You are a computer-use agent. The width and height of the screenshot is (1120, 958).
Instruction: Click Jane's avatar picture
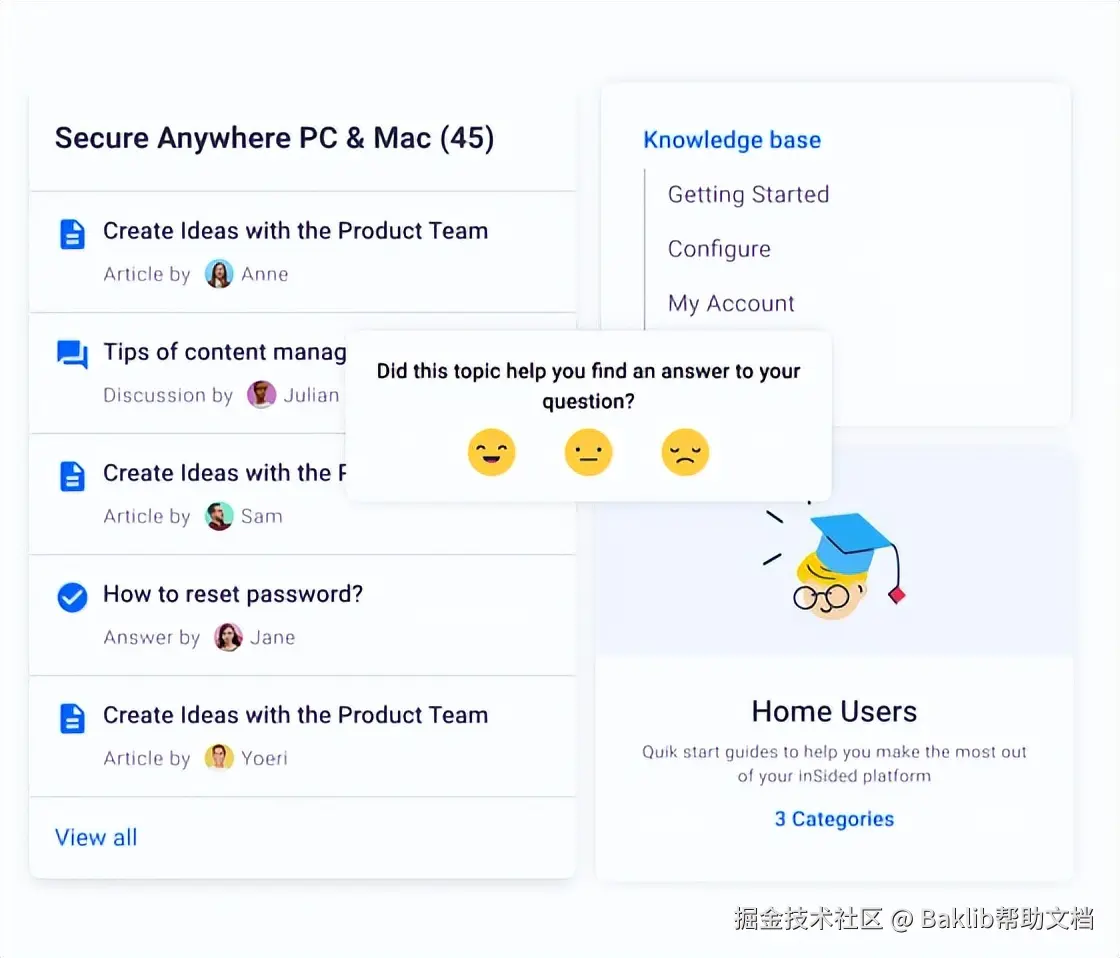pos(229,637)
